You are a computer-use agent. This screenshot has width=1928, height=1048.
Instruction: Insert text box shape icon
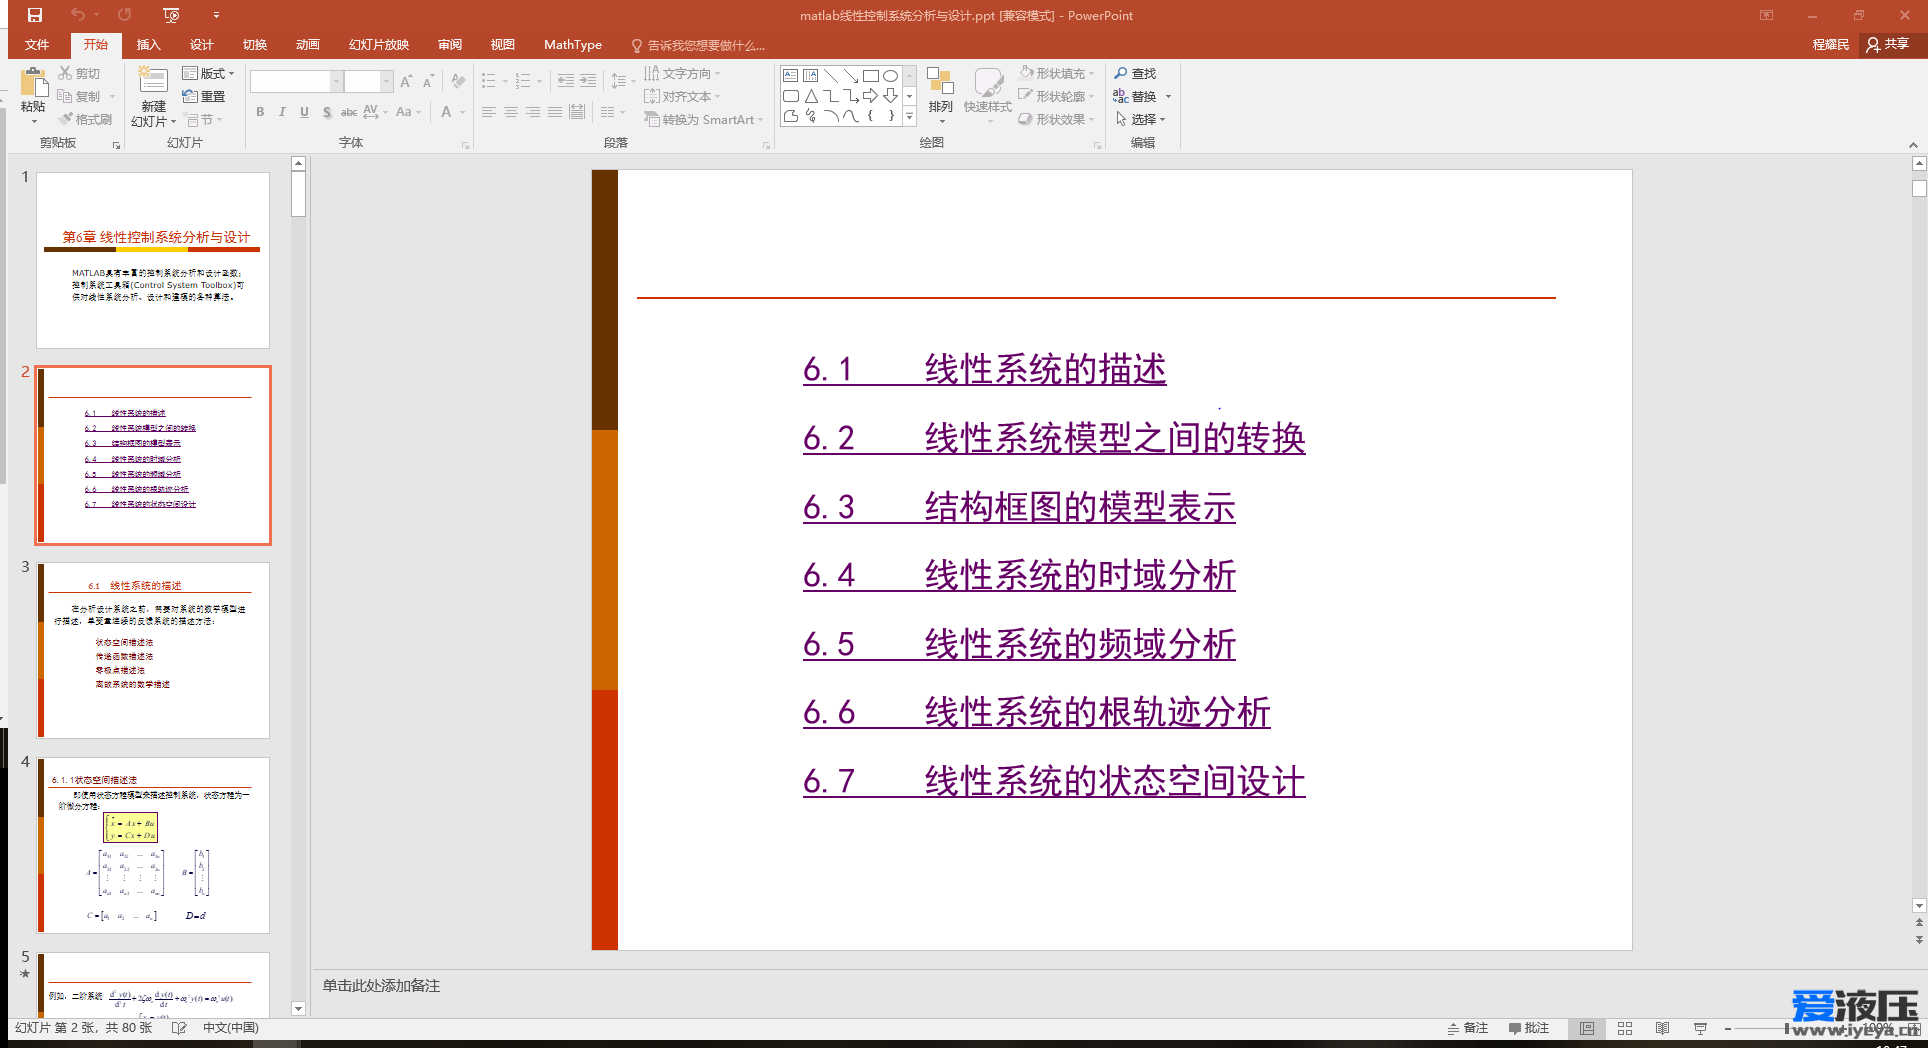[790, 75]
